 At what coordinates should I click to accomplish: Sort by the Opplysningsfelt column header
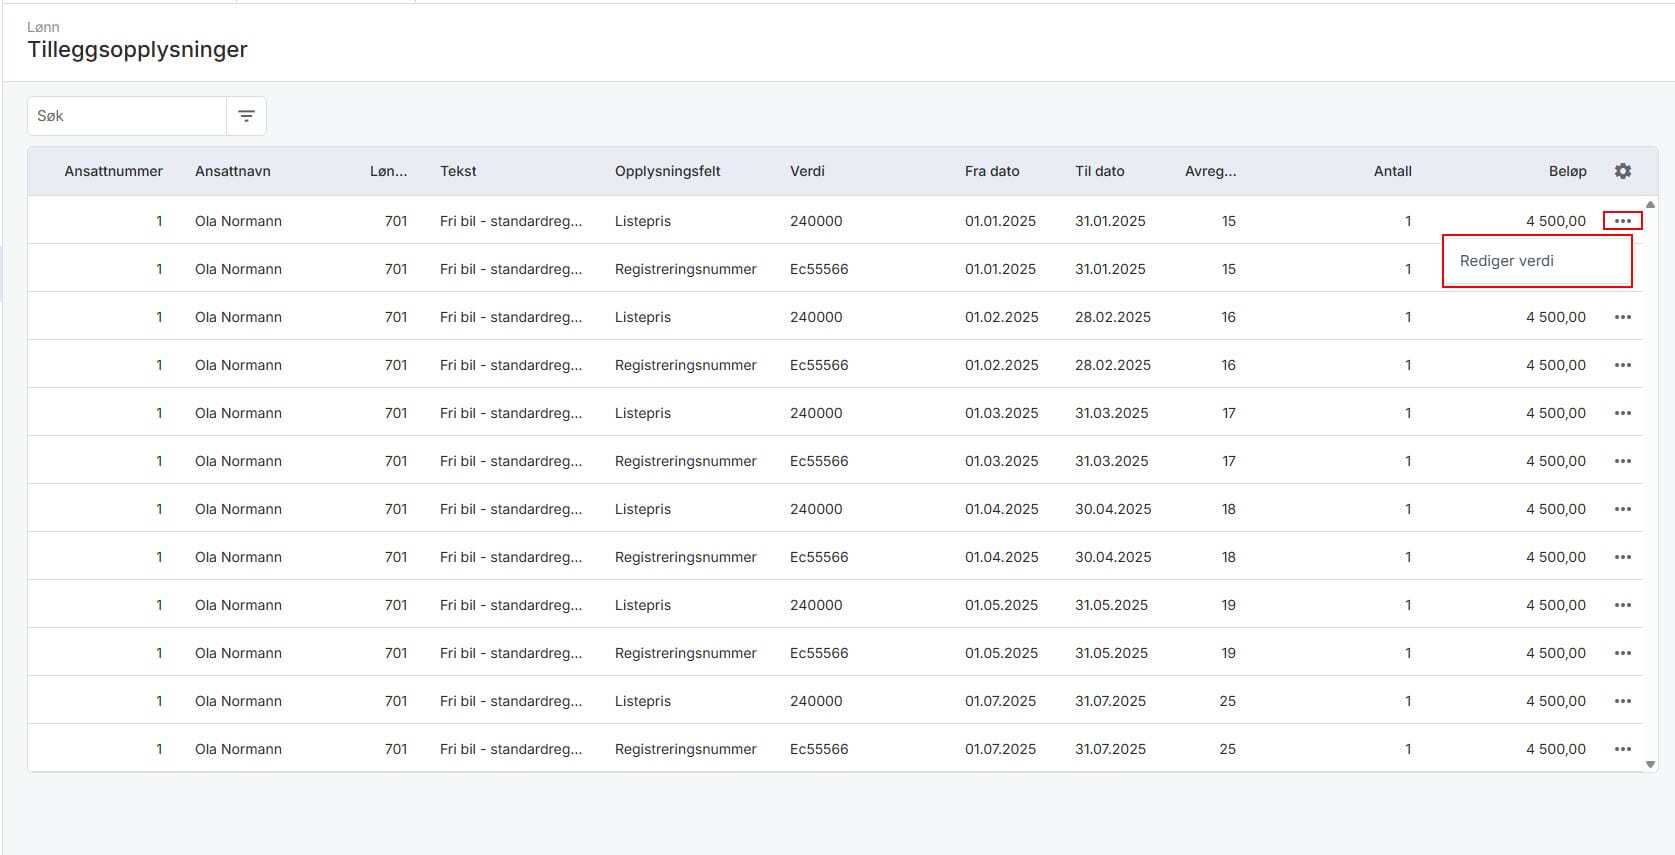click(667, 171)
